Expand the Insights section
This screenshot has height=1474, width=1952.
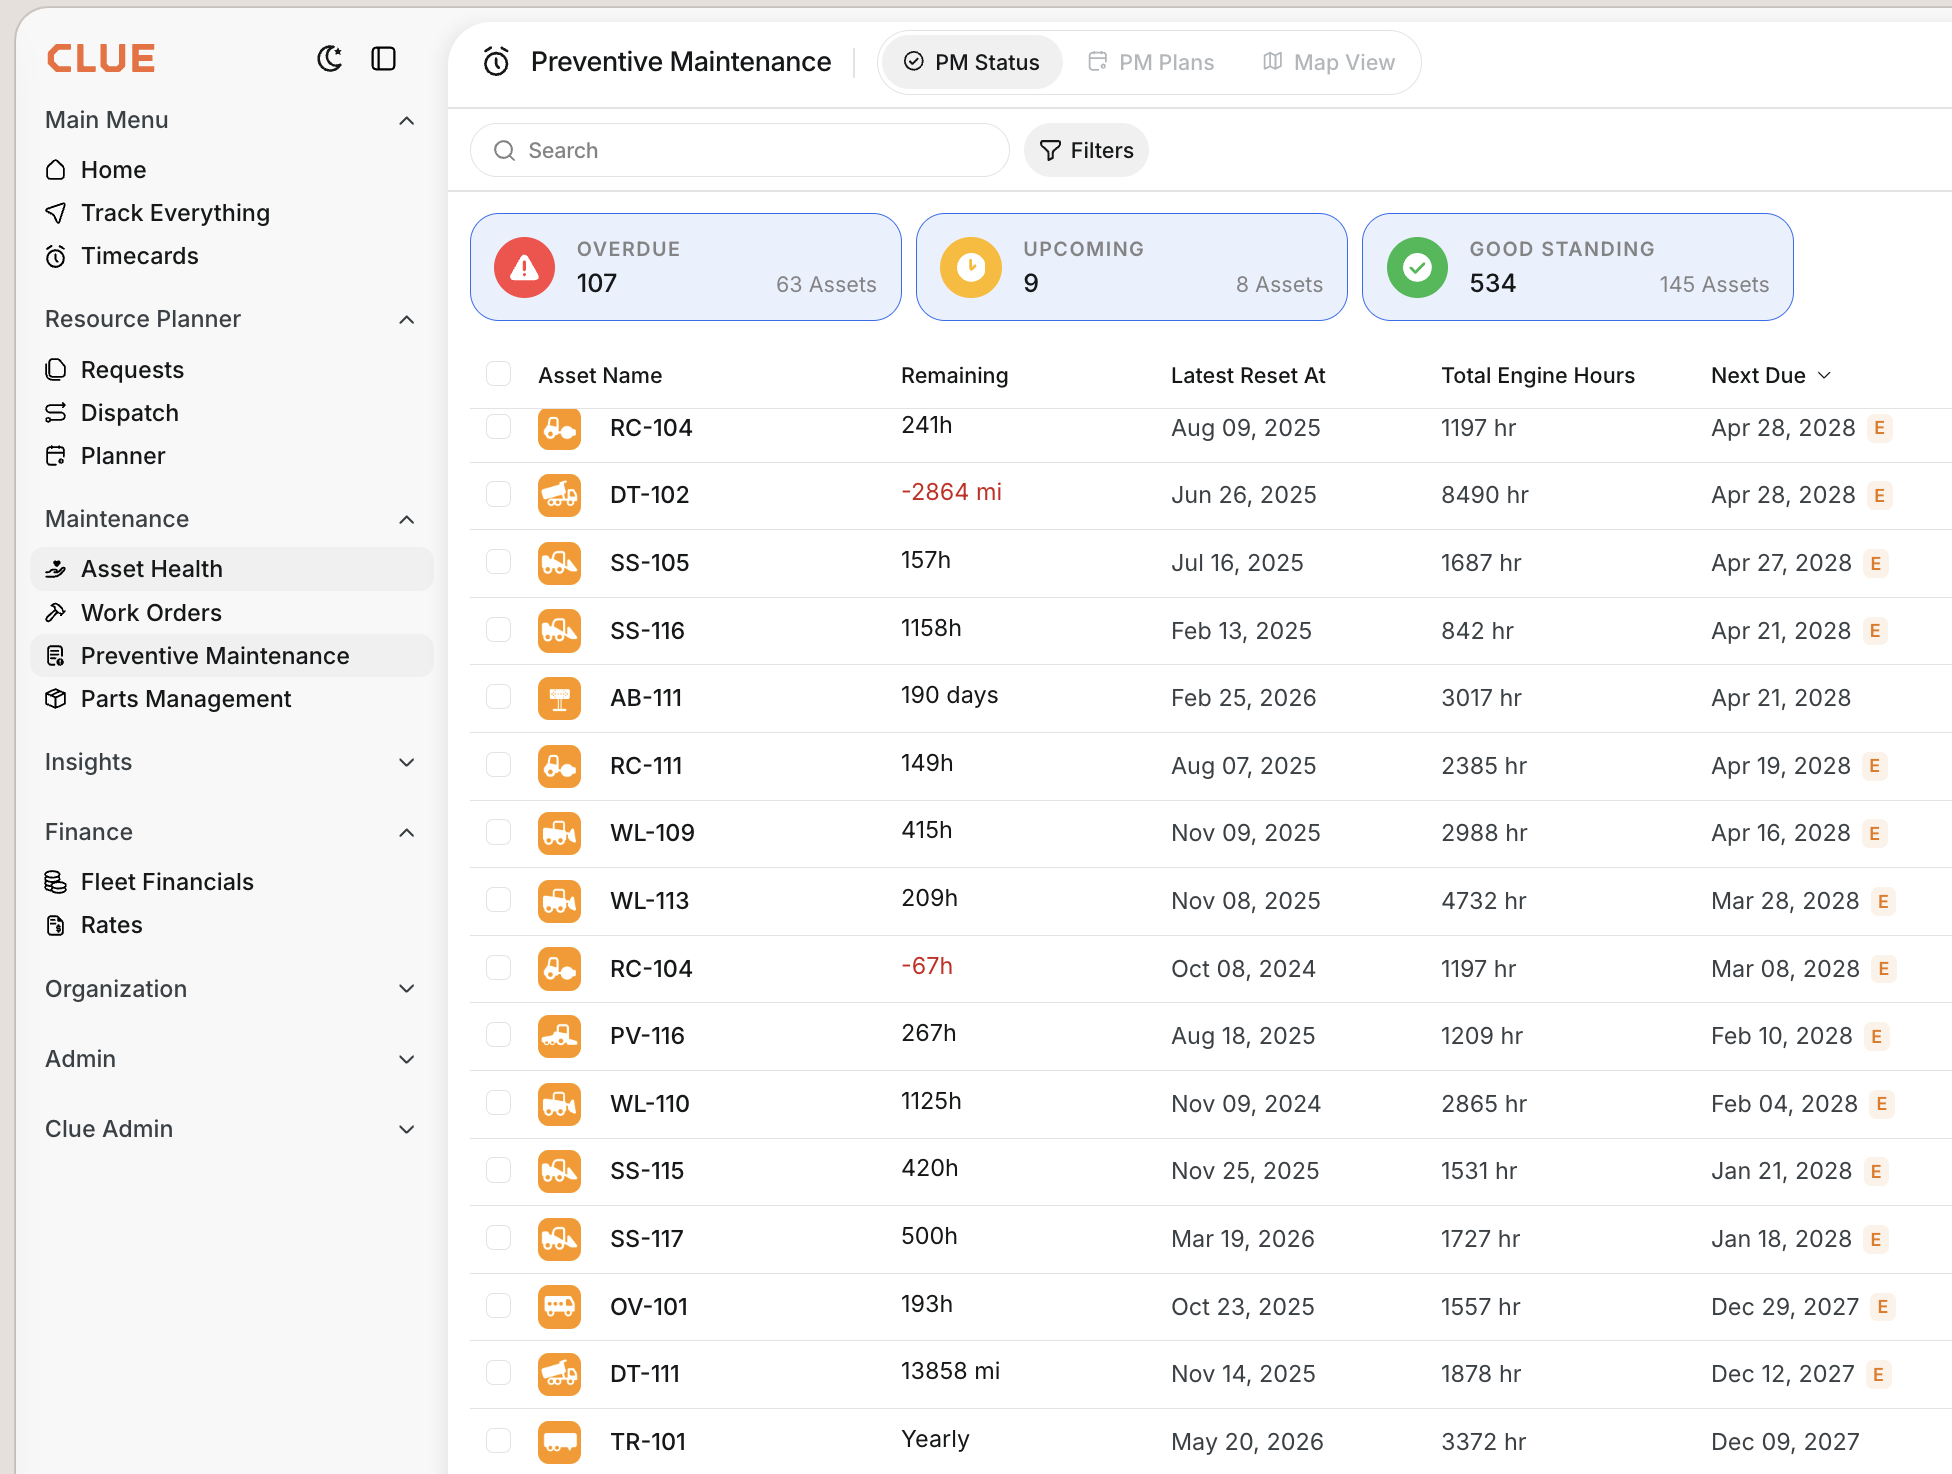(407, 763)
